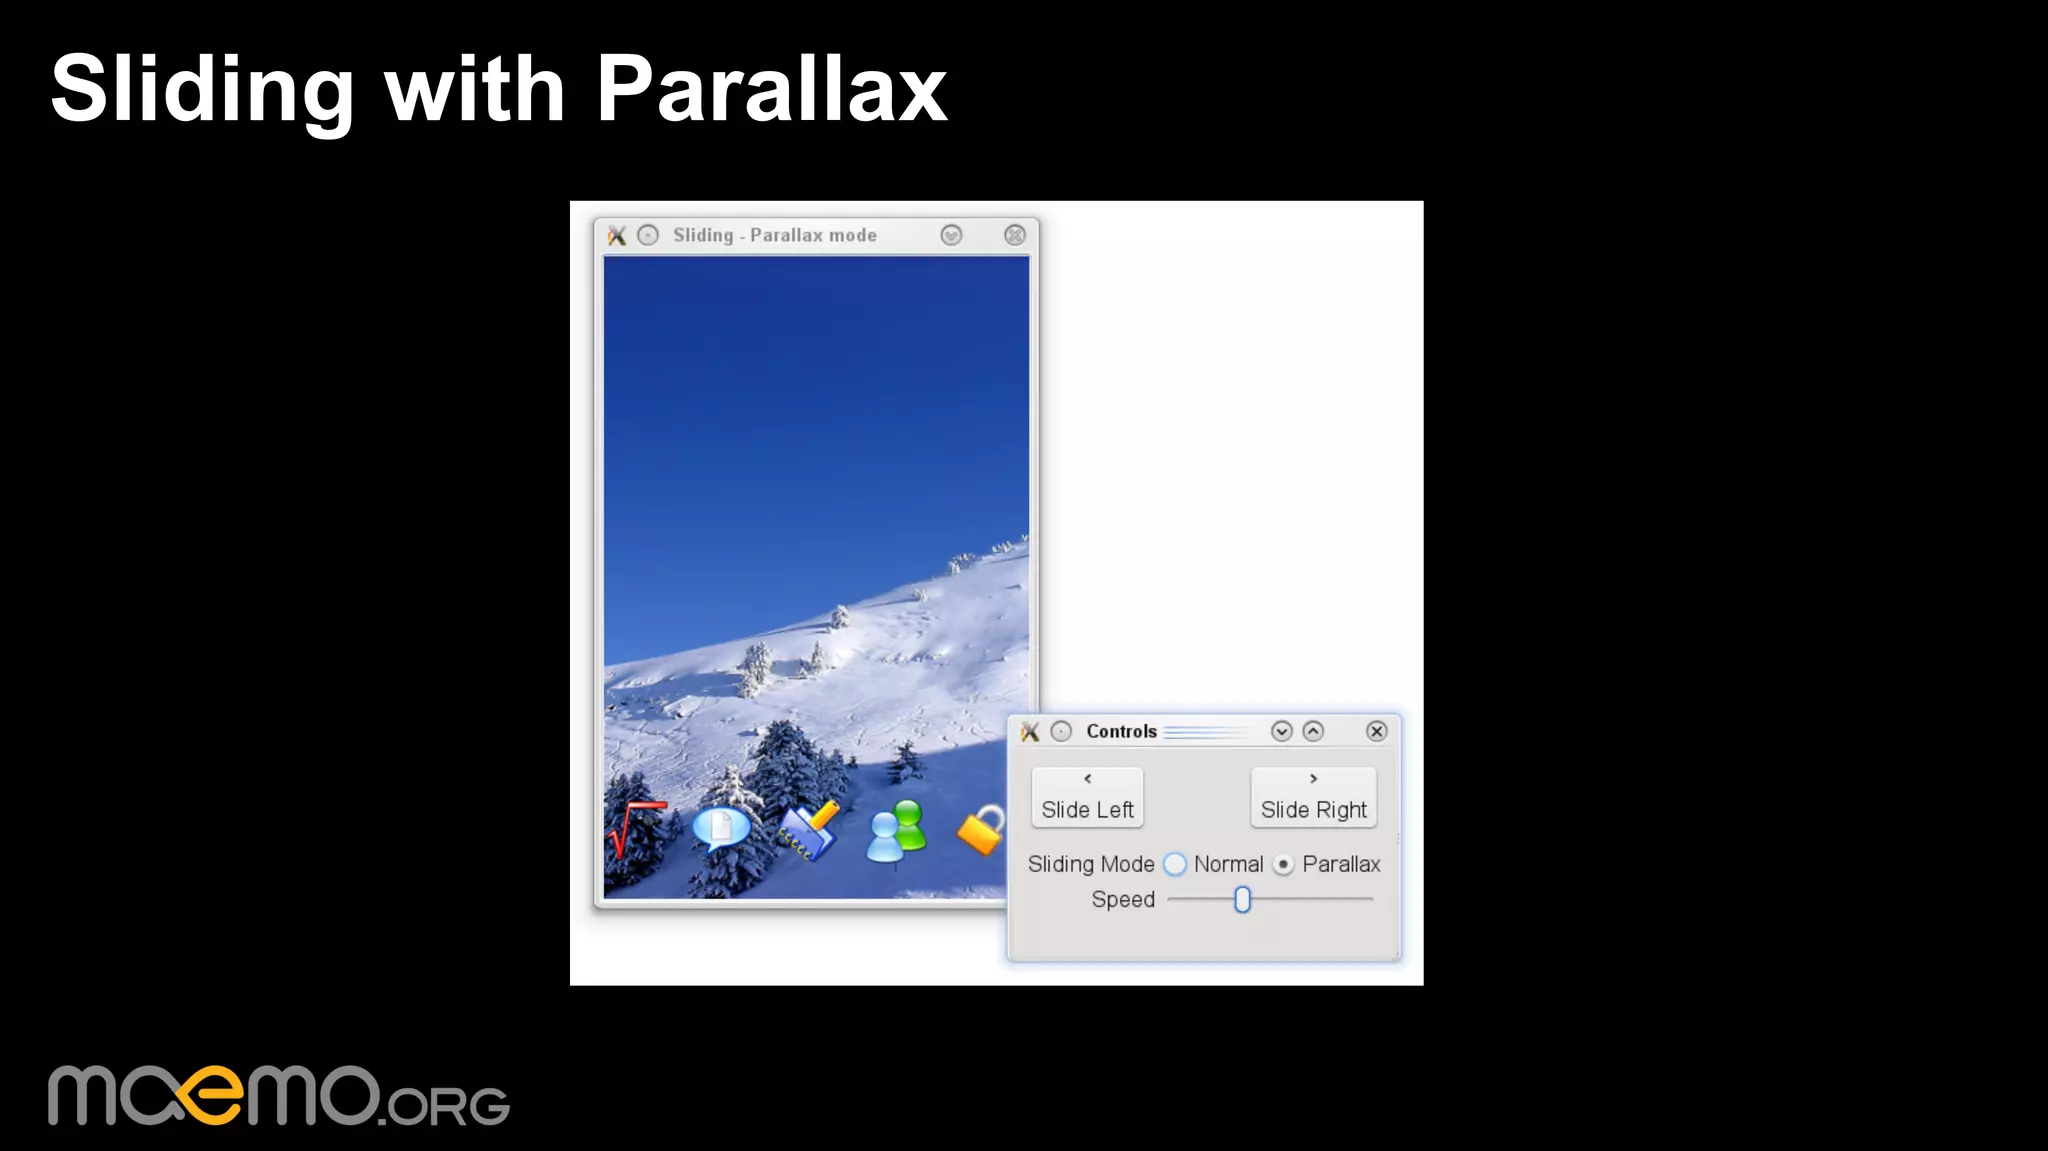Click the 'Sliding - Parallax mode' title text
This screenshot has width=2048, height=1151.
click(x=774, y=235)
